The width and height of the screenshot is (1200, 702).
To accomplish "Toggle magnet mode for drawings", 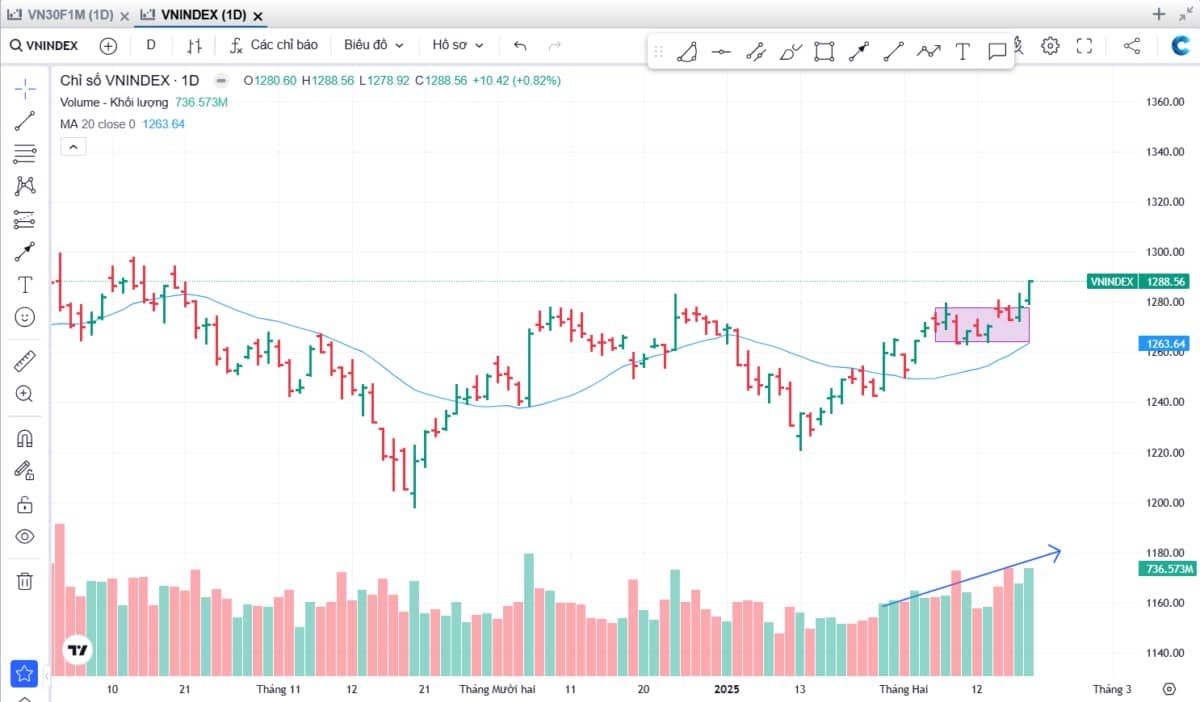I will click(x=25, y=438).
